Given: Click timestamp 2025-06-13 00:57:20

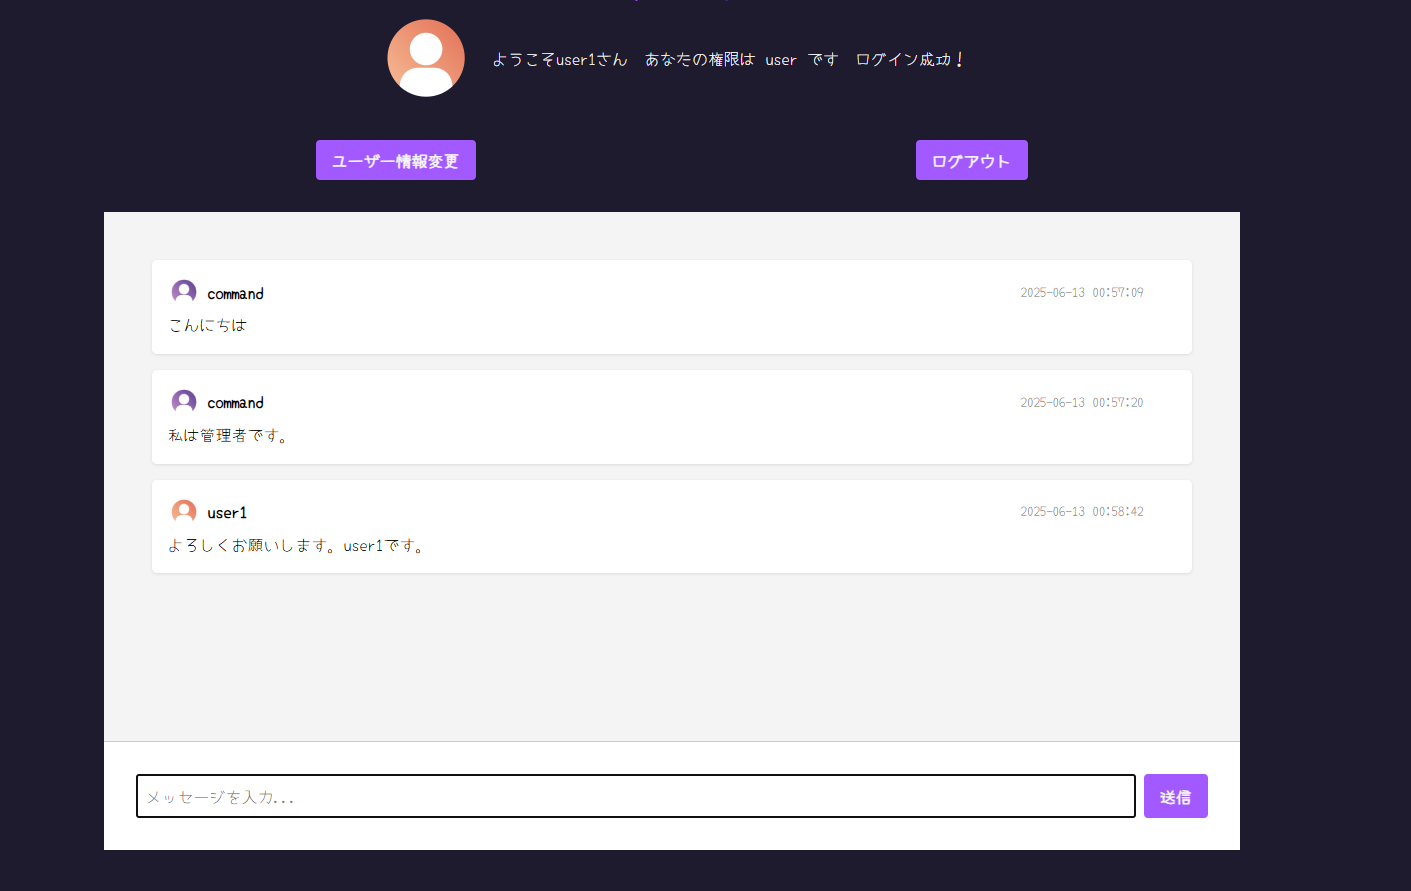Looking at the screenshot, I should coord(1082,402).
